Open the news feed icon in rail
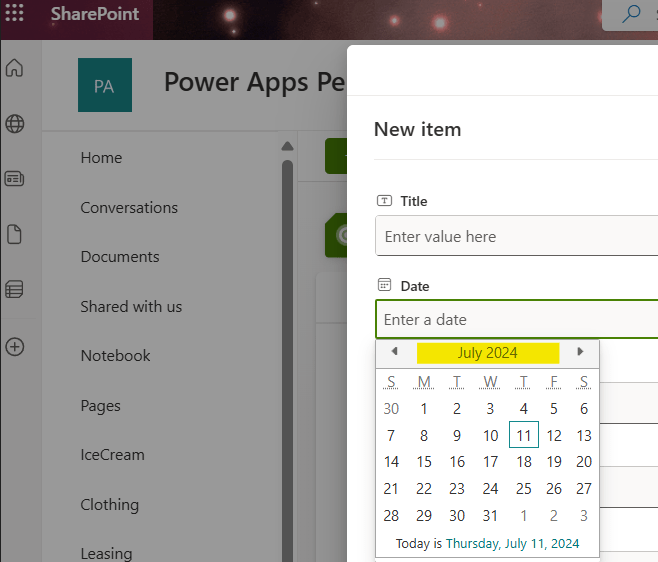 coord(15,179)
